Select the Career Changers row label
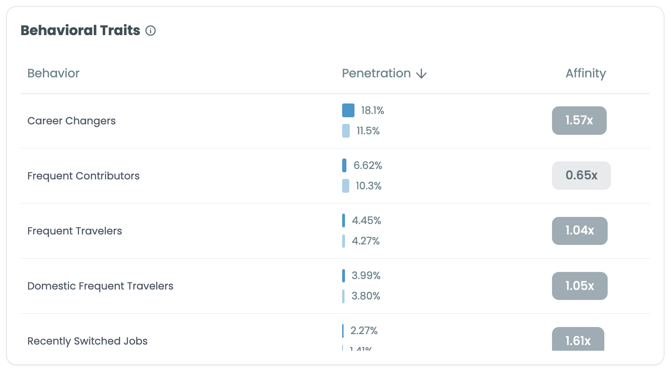 (71, 121)
